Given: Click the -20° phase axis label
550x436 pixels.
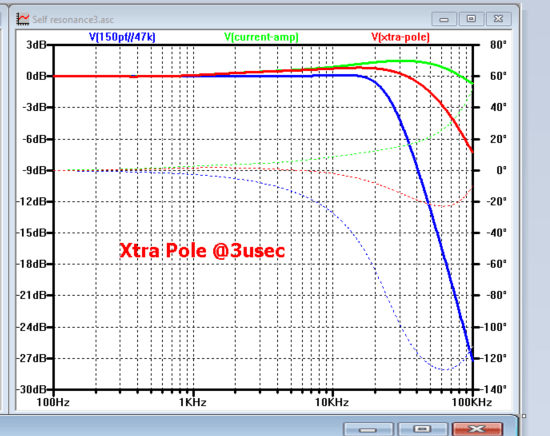Looking at the screenshot, I should 497,202.
